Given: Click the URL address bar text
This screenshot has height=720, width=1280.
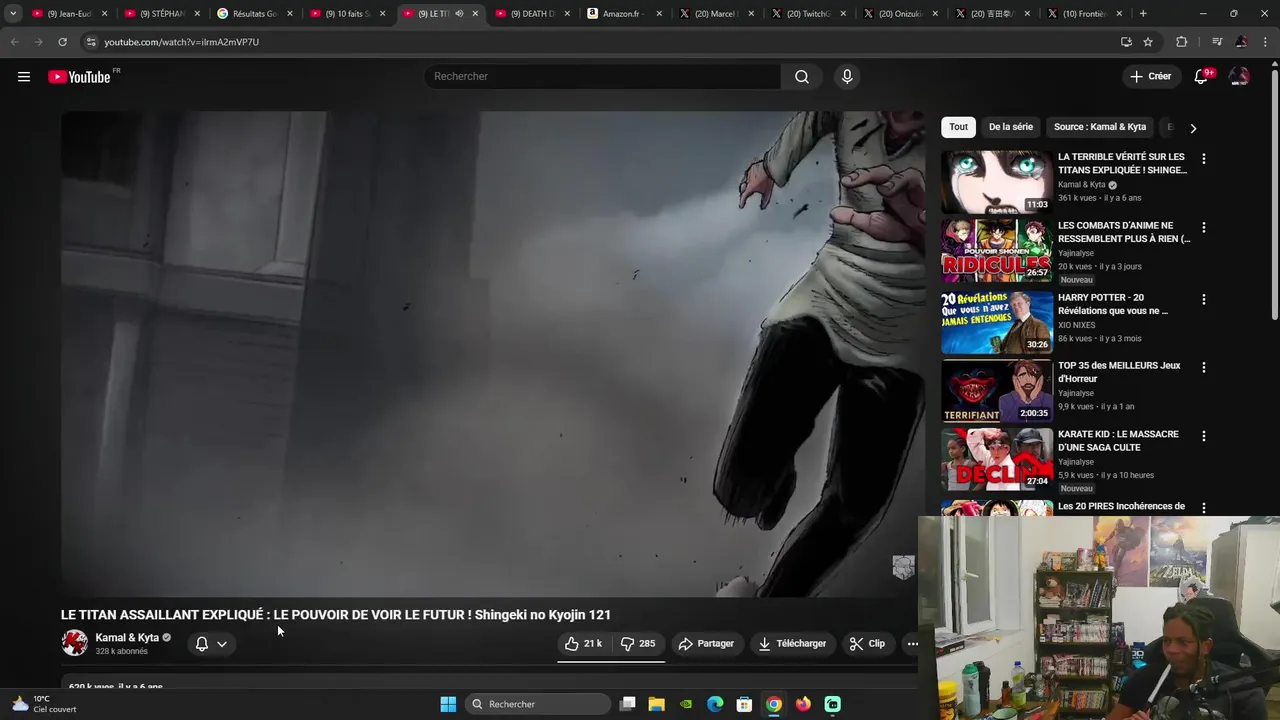Looking at the screenshot, I should tap(181, 42).
